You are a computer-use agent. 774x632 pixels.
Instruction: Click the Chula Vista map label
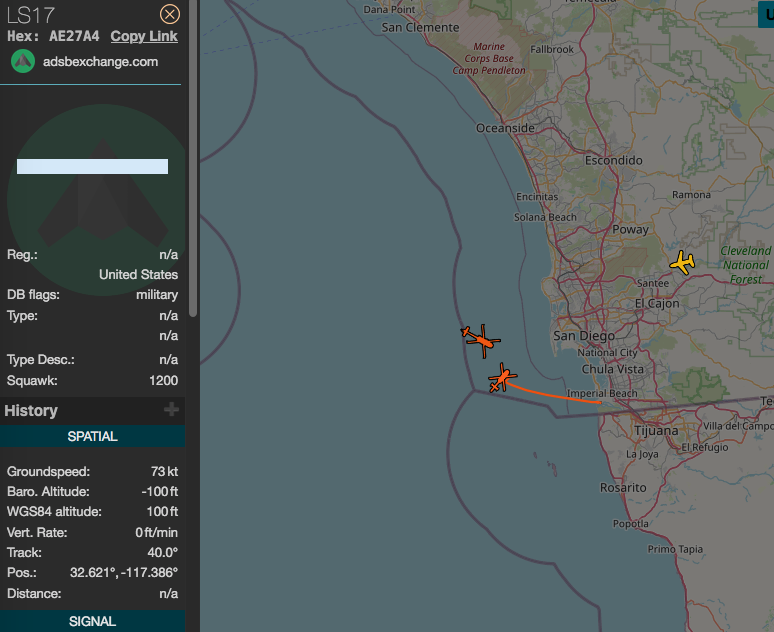[x=613, y=369]
